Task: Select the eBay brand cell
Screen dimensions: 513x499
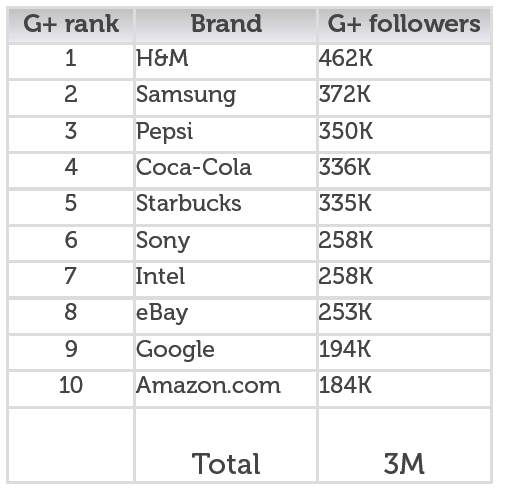Action: click(x=226, y=316)
